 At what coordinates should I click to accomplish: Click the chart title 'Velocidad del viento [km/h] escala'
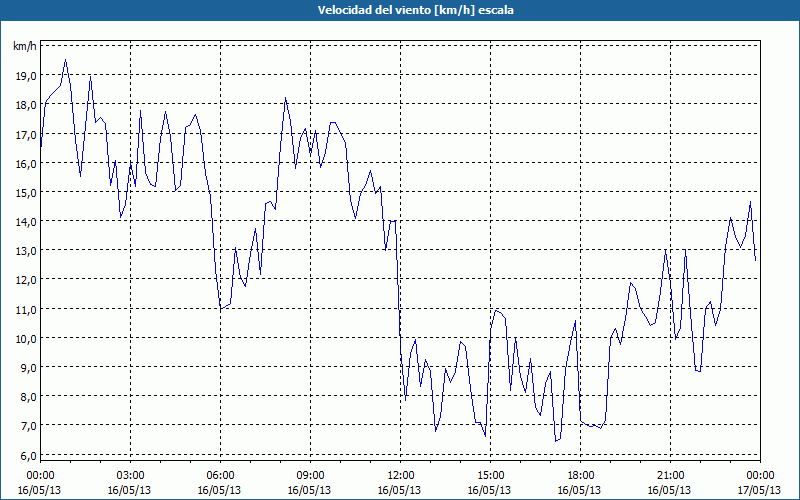click(x=415, y=10)
